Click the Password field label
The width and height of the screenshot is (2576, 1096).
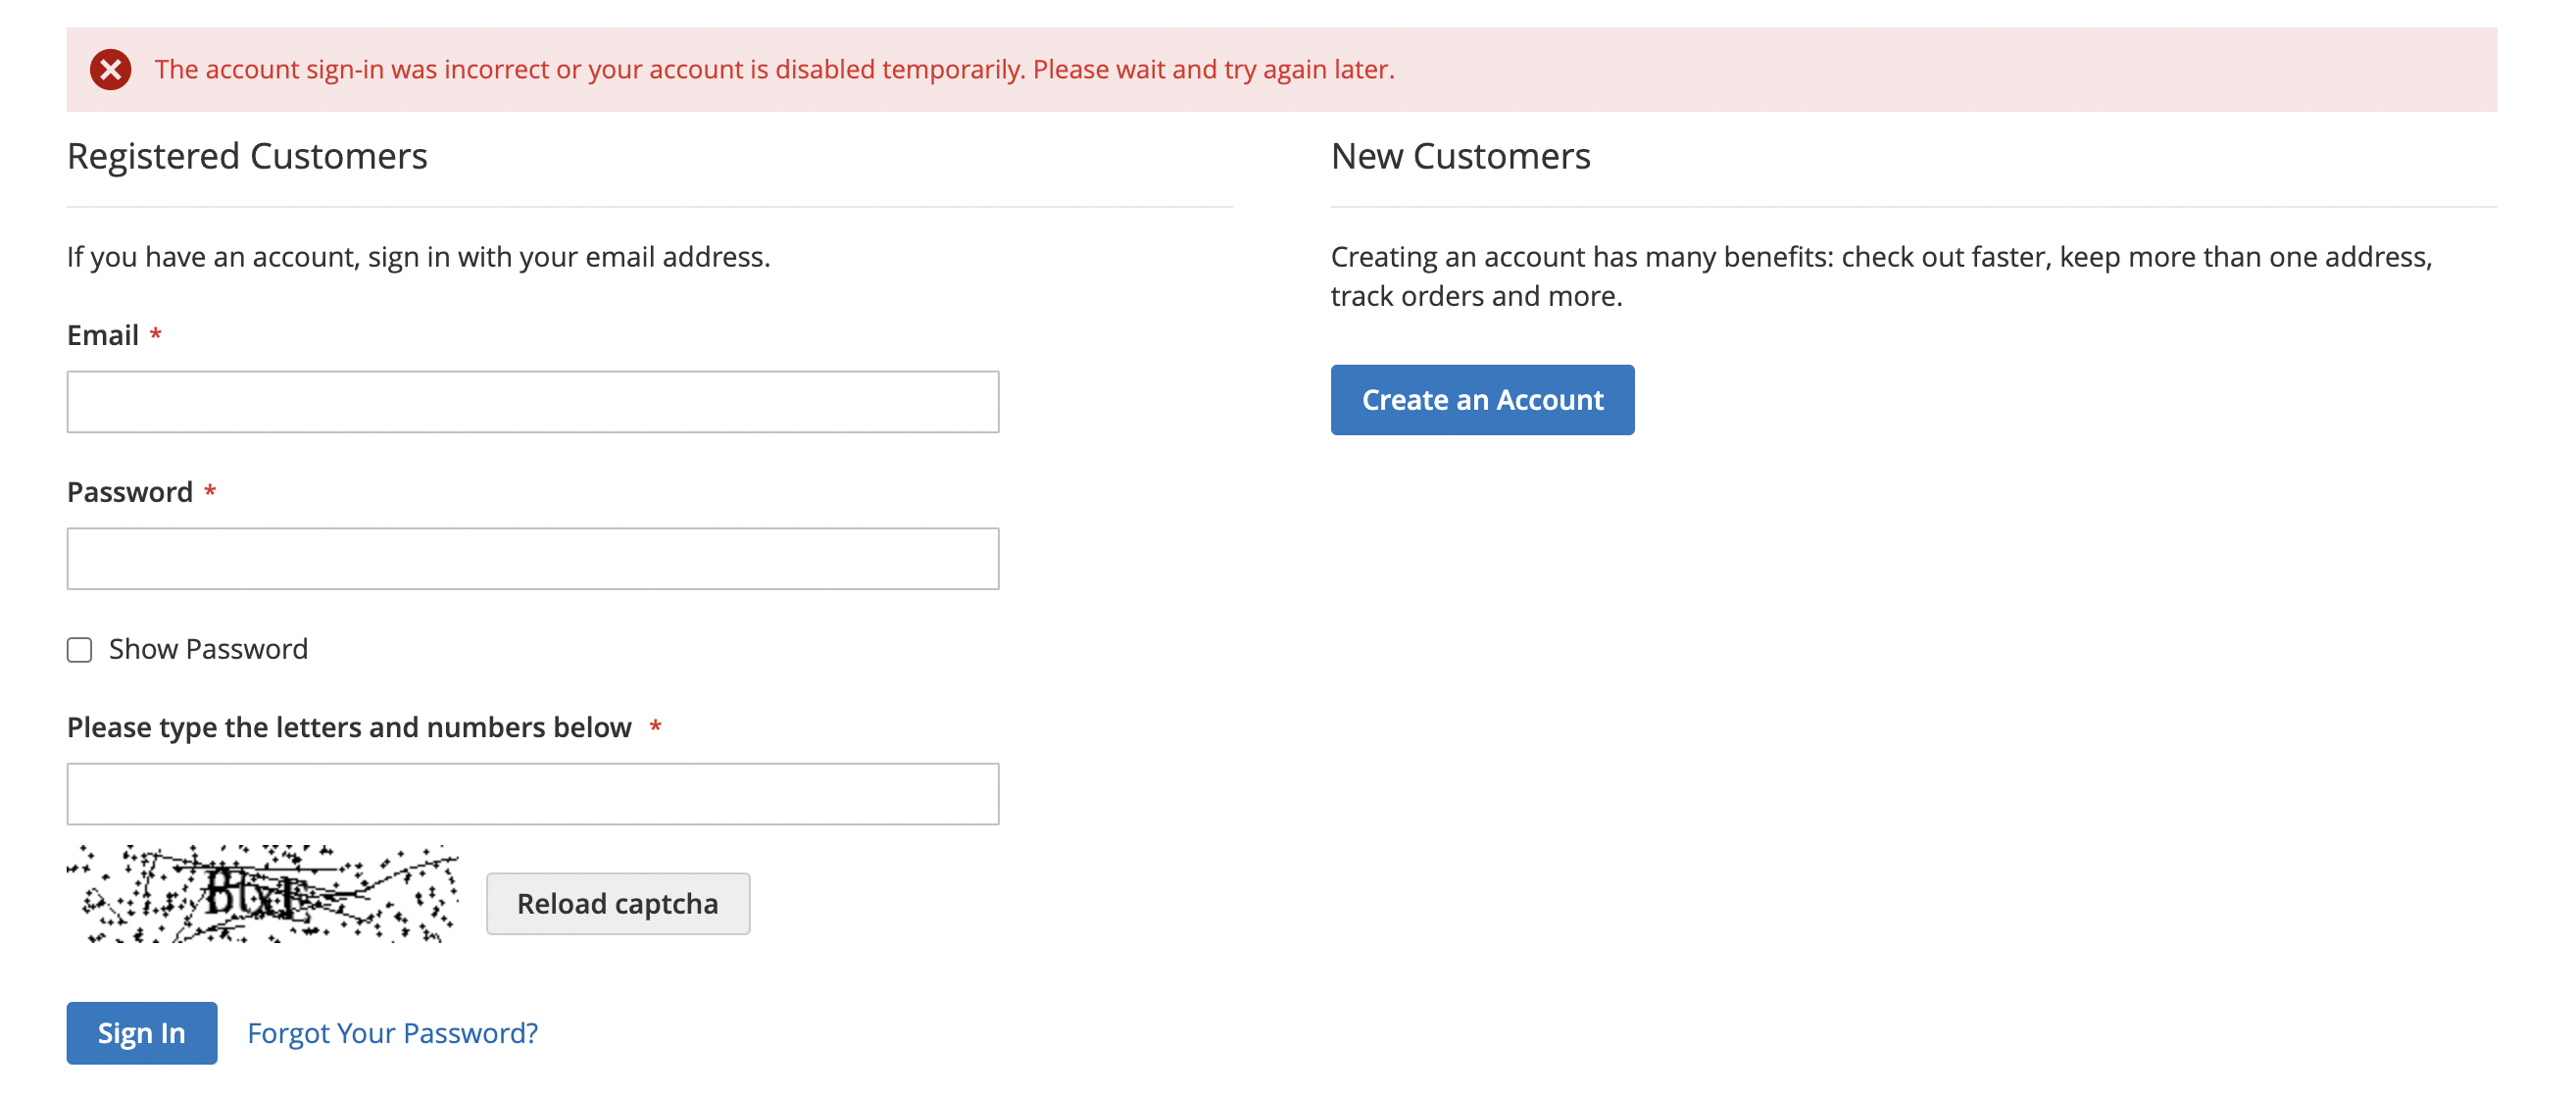click(x=128, y=491)
